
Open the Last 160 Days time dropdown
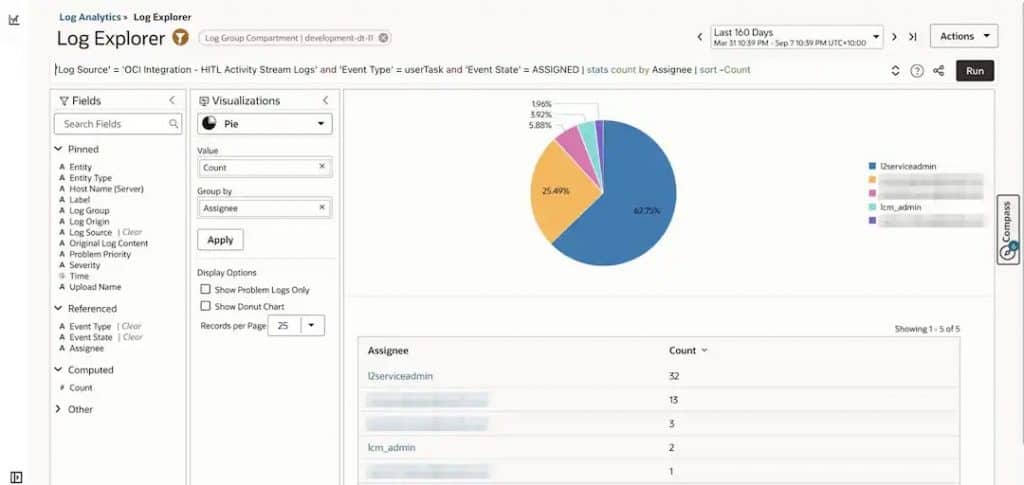tap(796, 37)
